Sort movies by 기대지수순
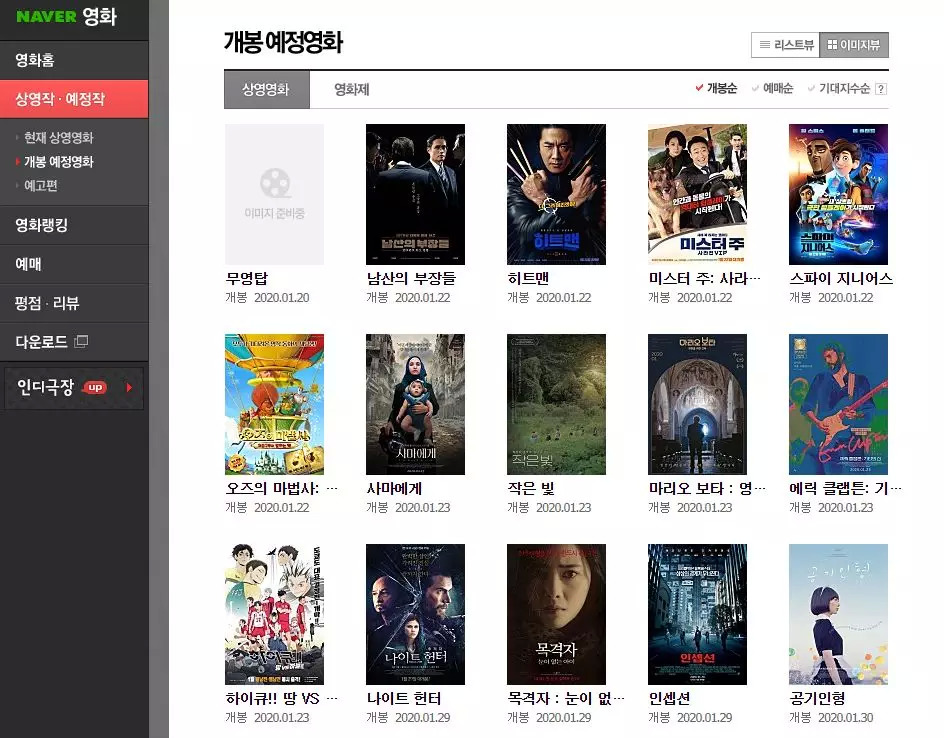This screenshot has height=738, width=944. (839, 88)
